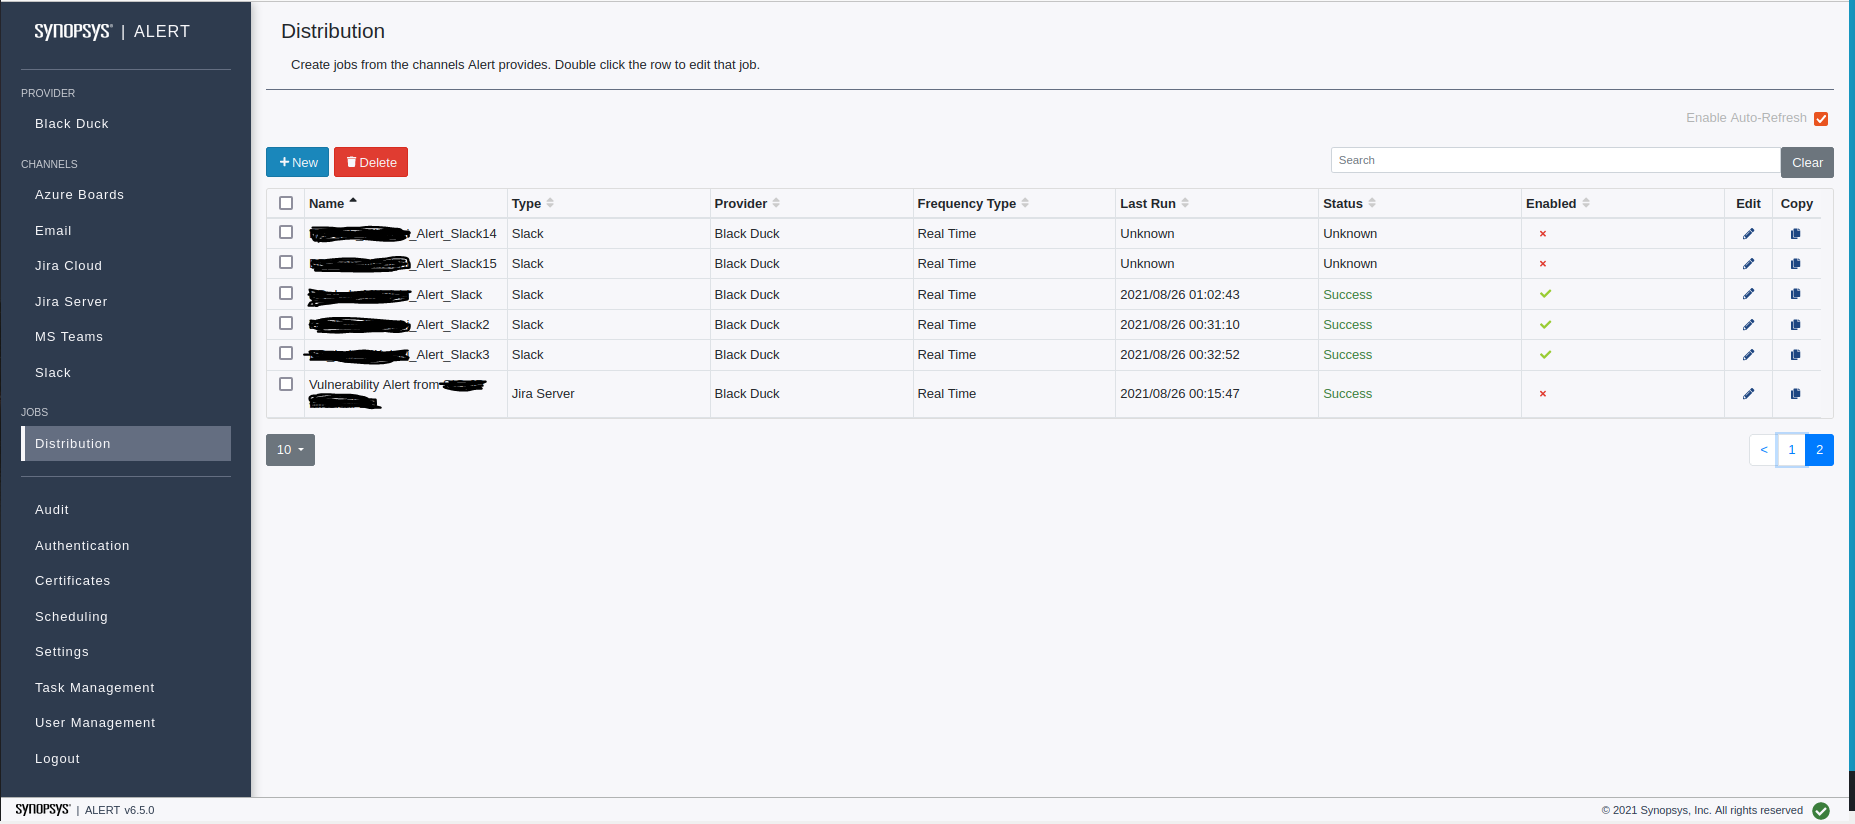The height and width of the screenshot is (824, 1855).
Task: Open User Management from sidebar
Action: pos(95,723)
